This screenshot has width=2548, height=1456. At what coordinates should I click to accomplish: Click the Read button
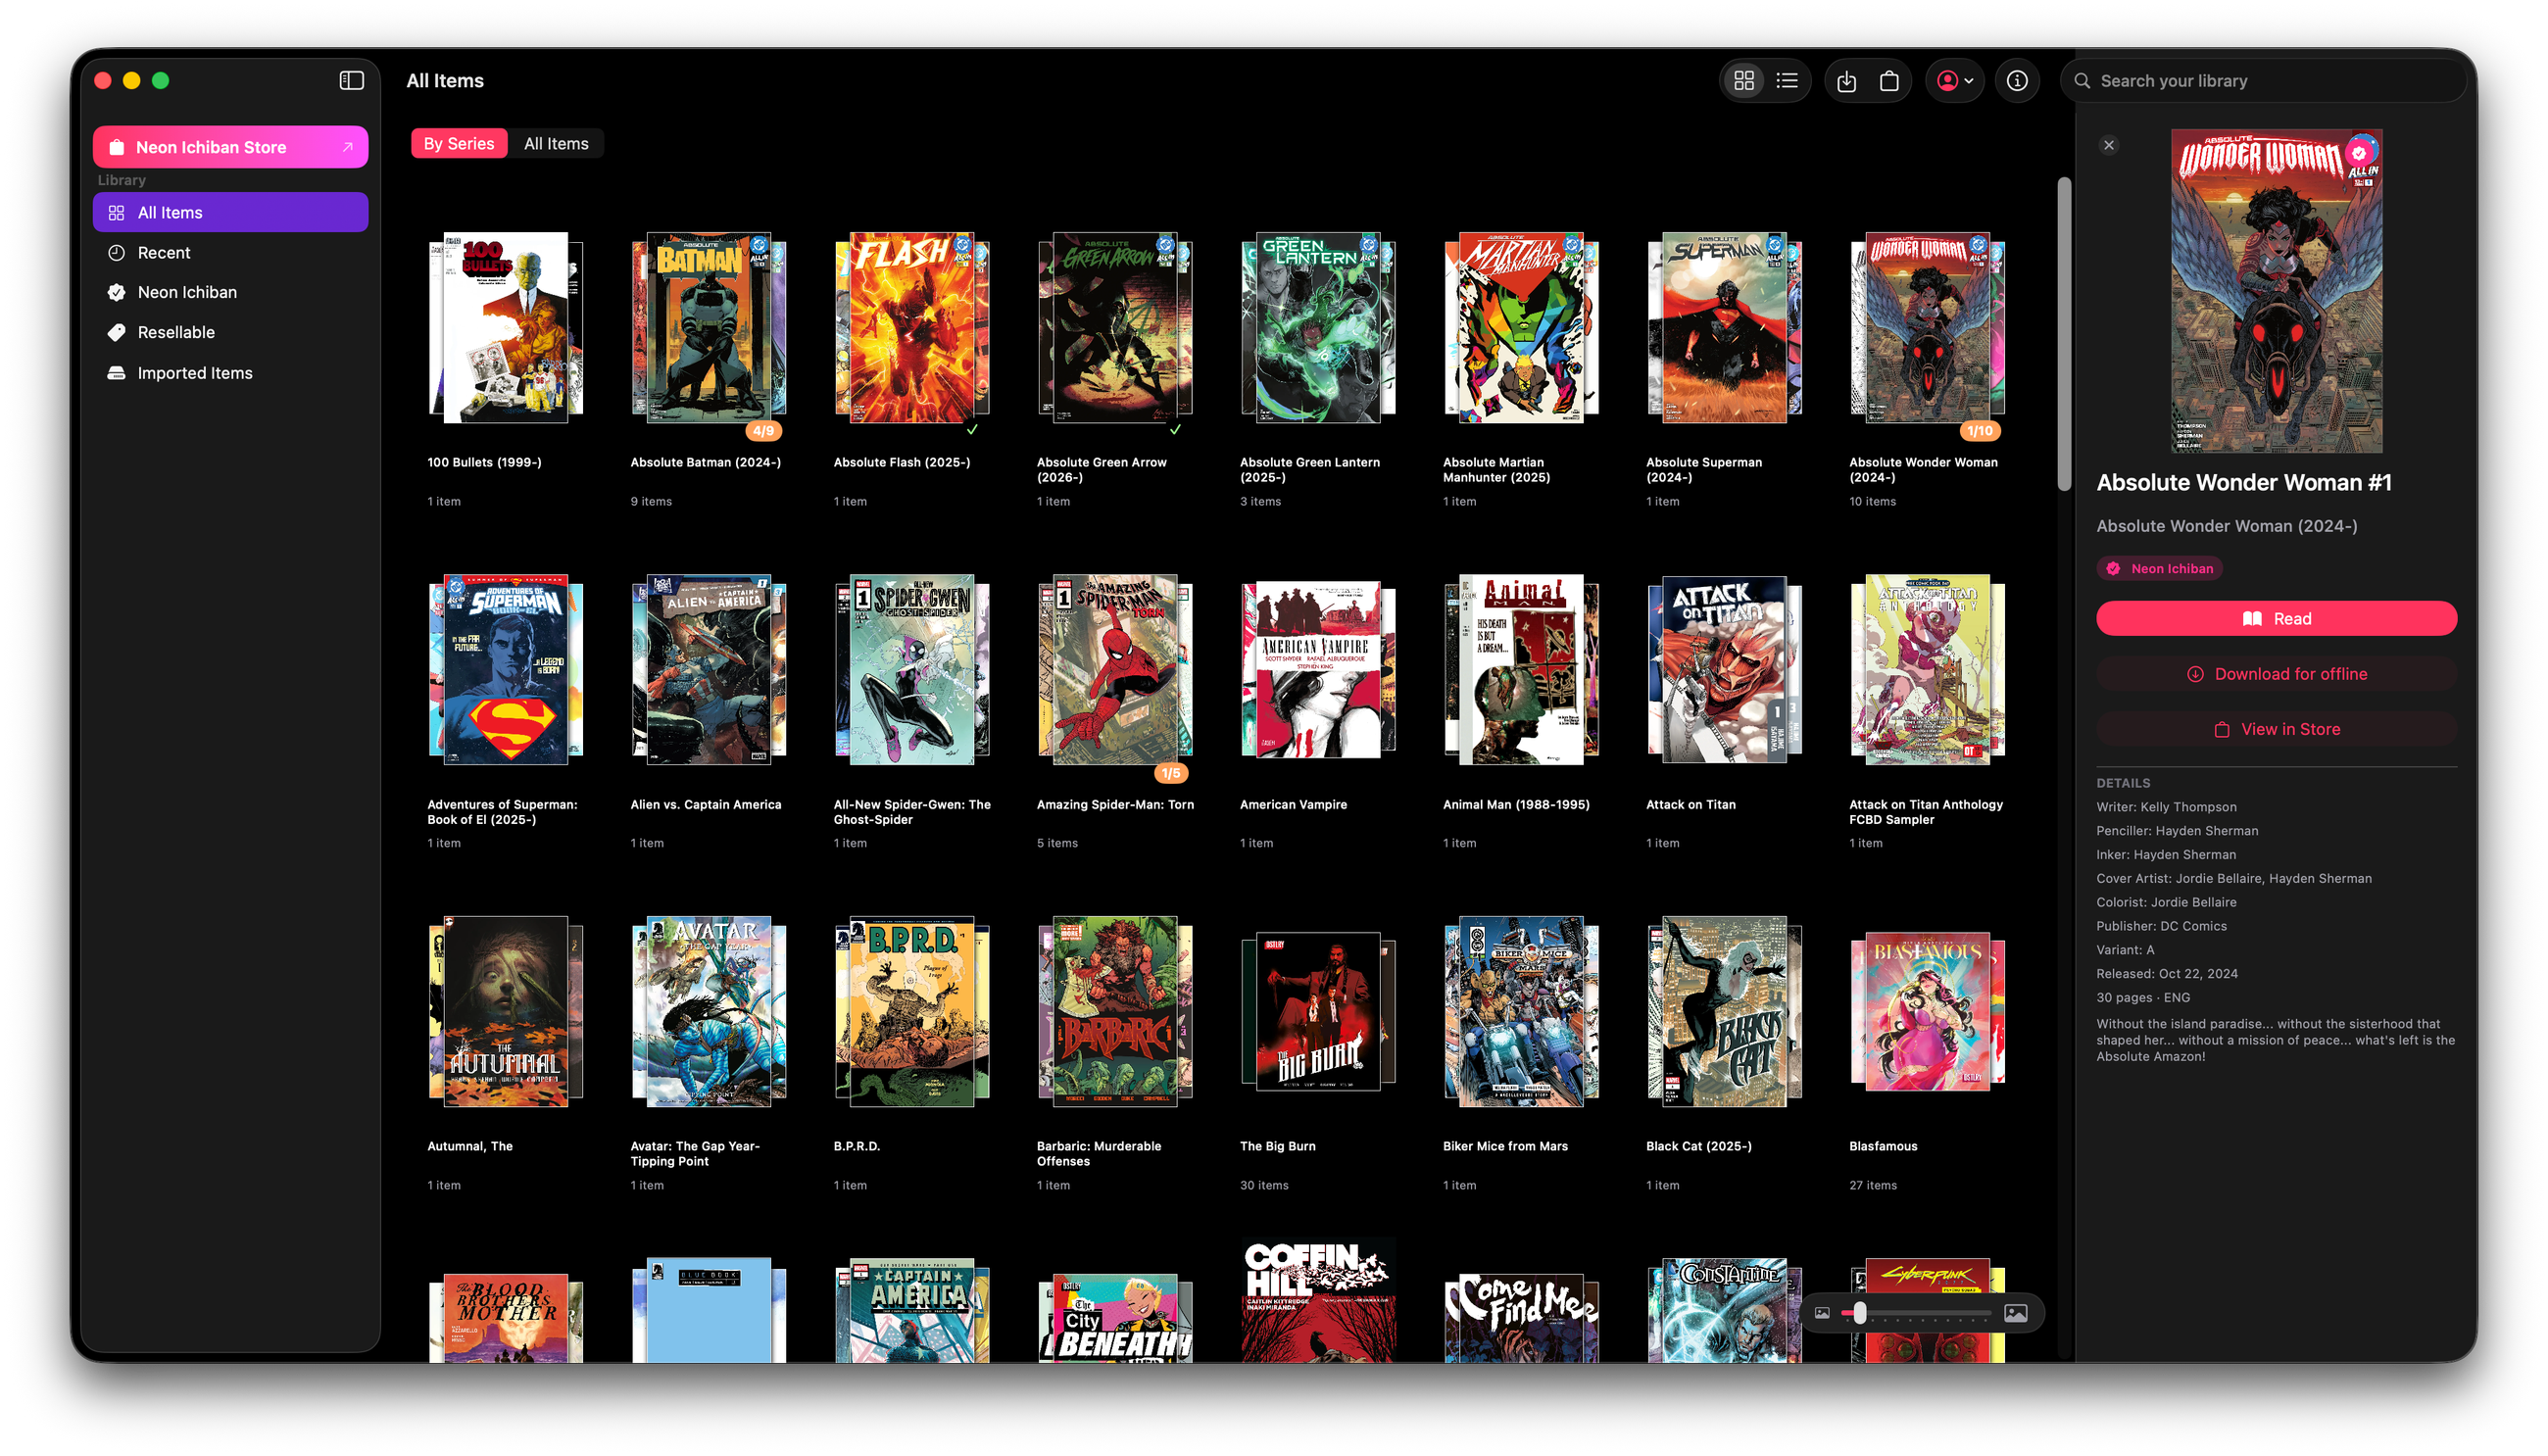point(2276,618)
